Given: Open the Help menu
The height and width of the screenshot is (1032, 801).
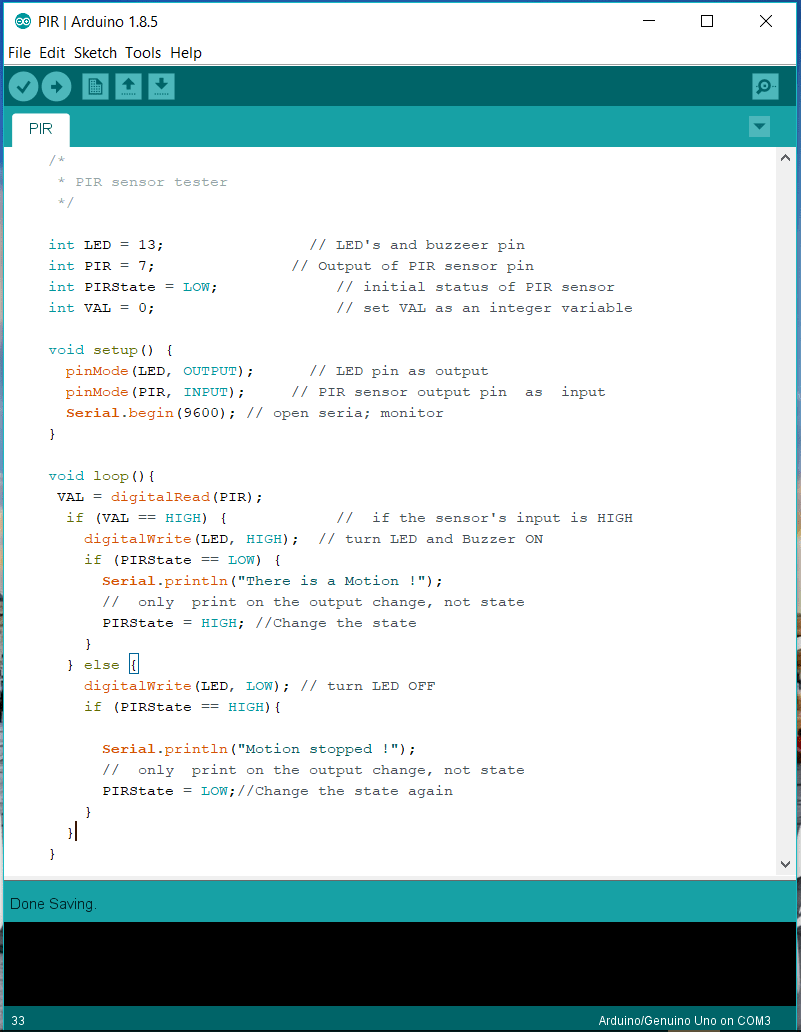Looking at the screenshot, I should tap(186, 53).
